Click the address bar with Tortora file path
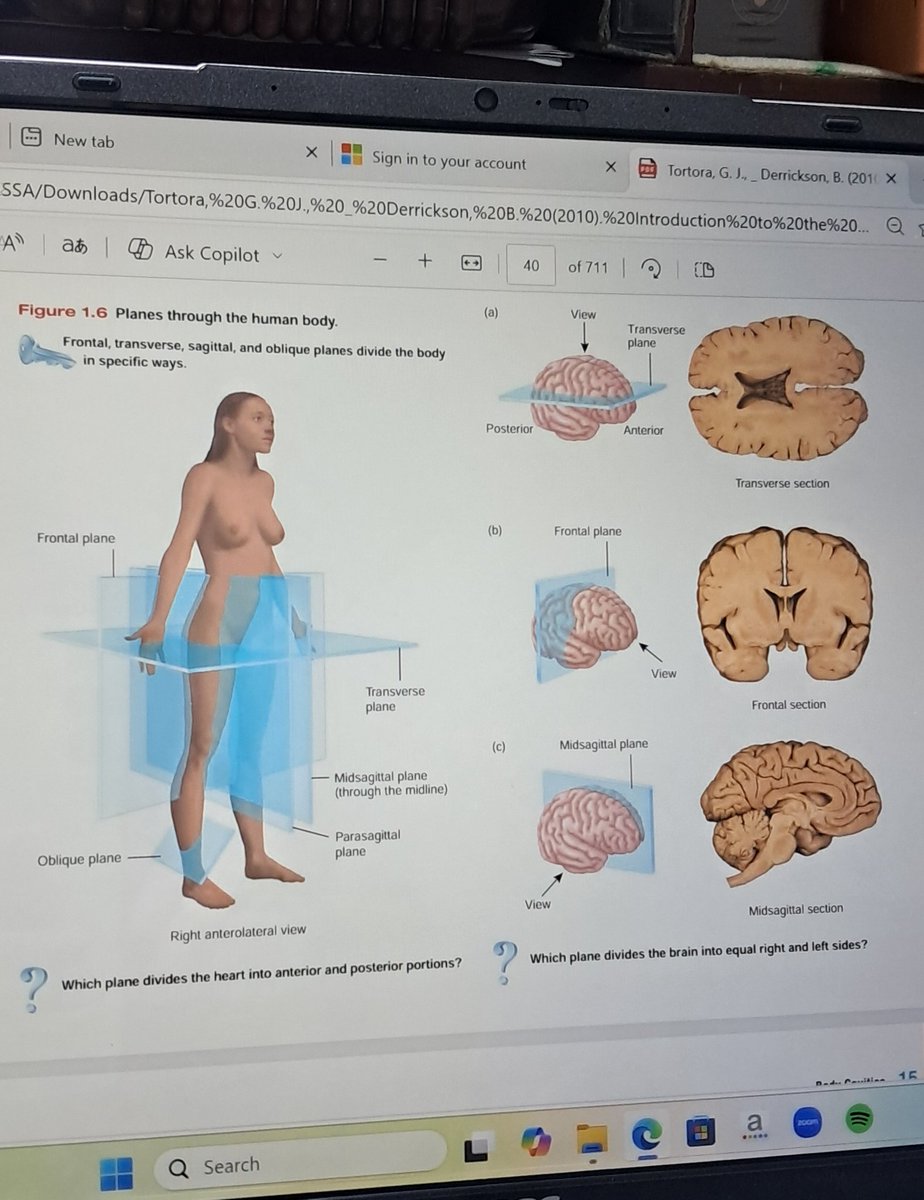The height and width of the screenshot is (1200, 924). pos(435,210)
